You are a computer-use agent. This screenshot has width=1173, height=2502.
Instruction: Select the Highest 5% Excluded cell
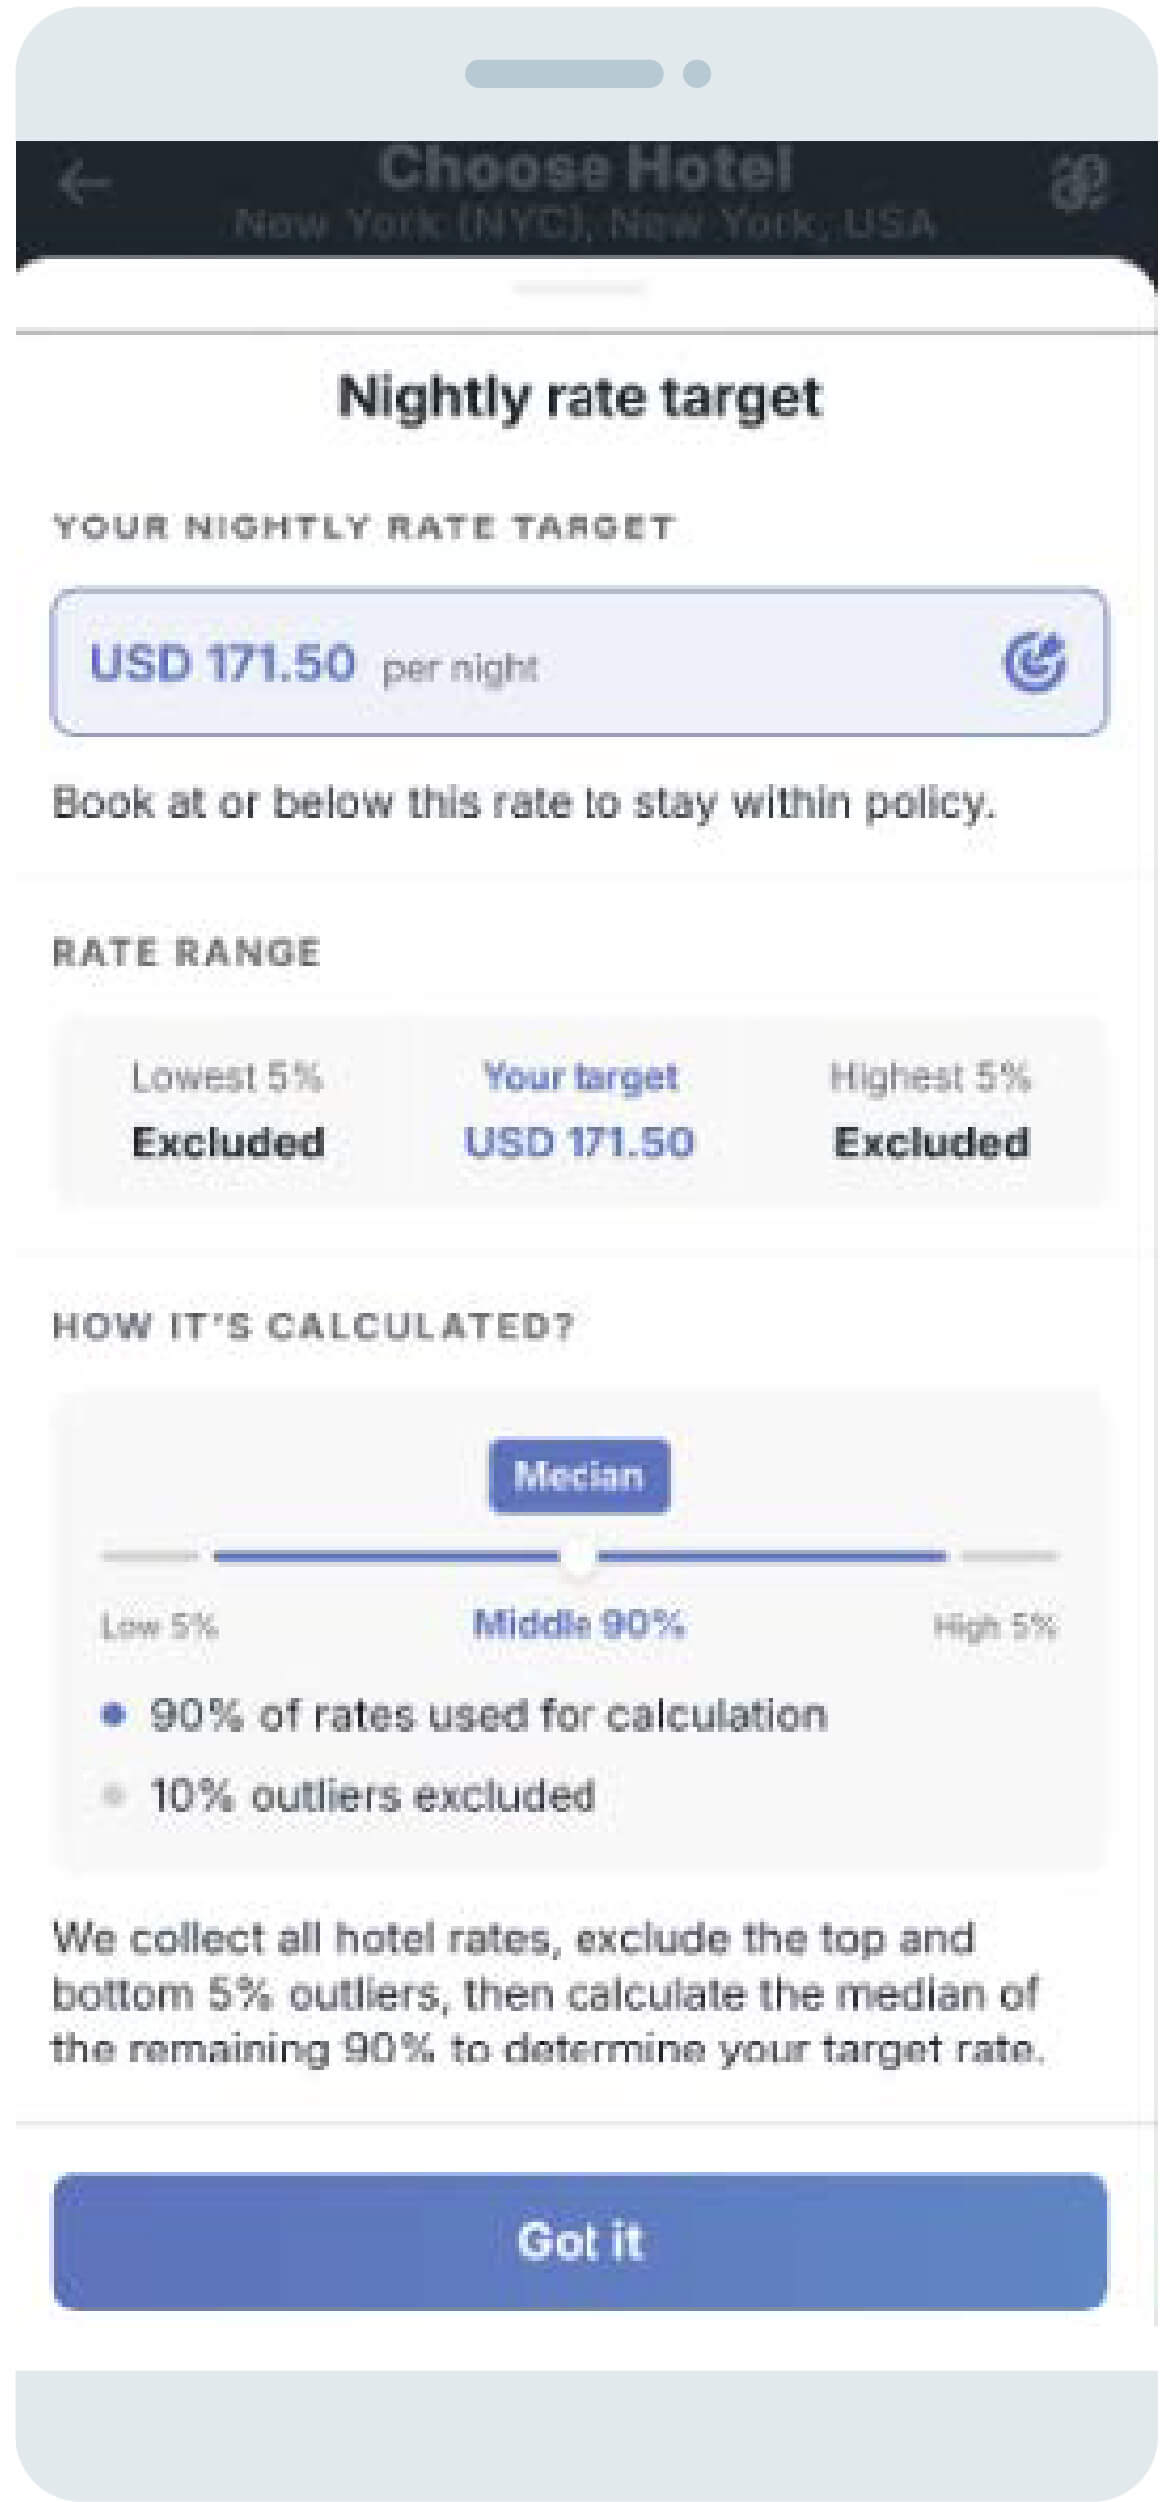click(x=931, y=1111)
